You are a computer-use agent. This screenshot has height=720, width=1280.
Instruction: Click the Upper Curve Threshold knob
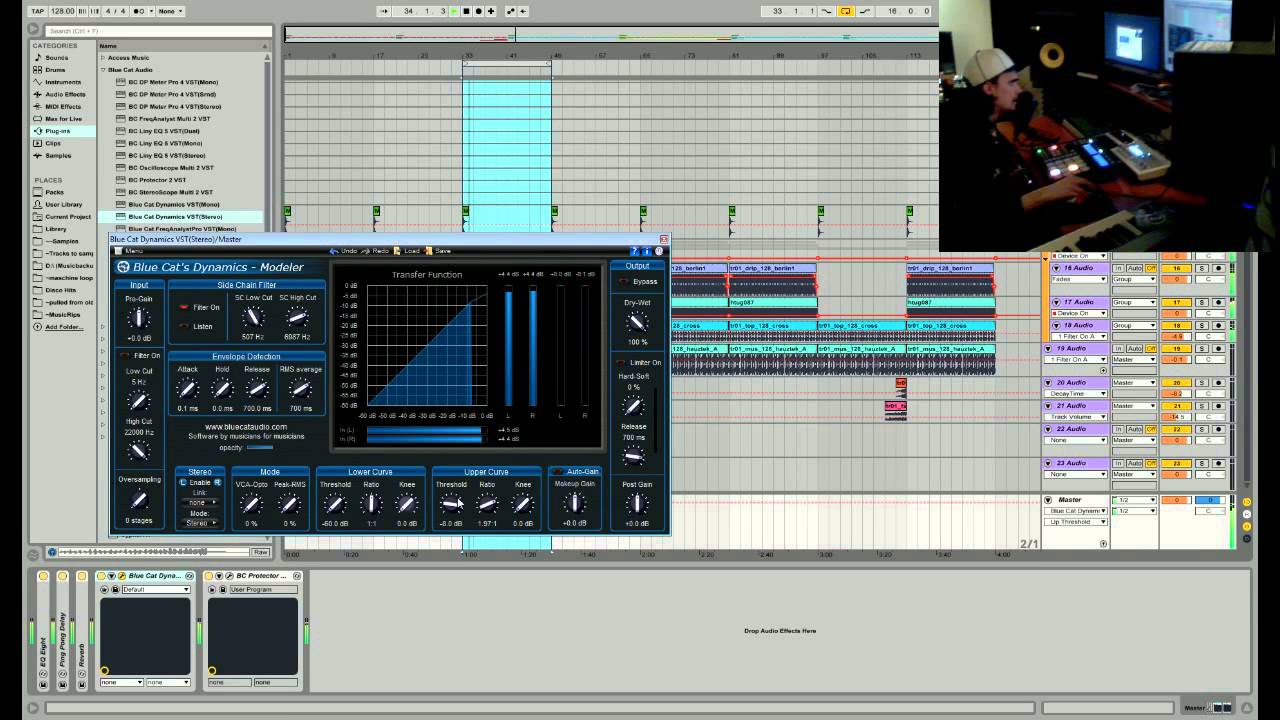pos(451,505)
